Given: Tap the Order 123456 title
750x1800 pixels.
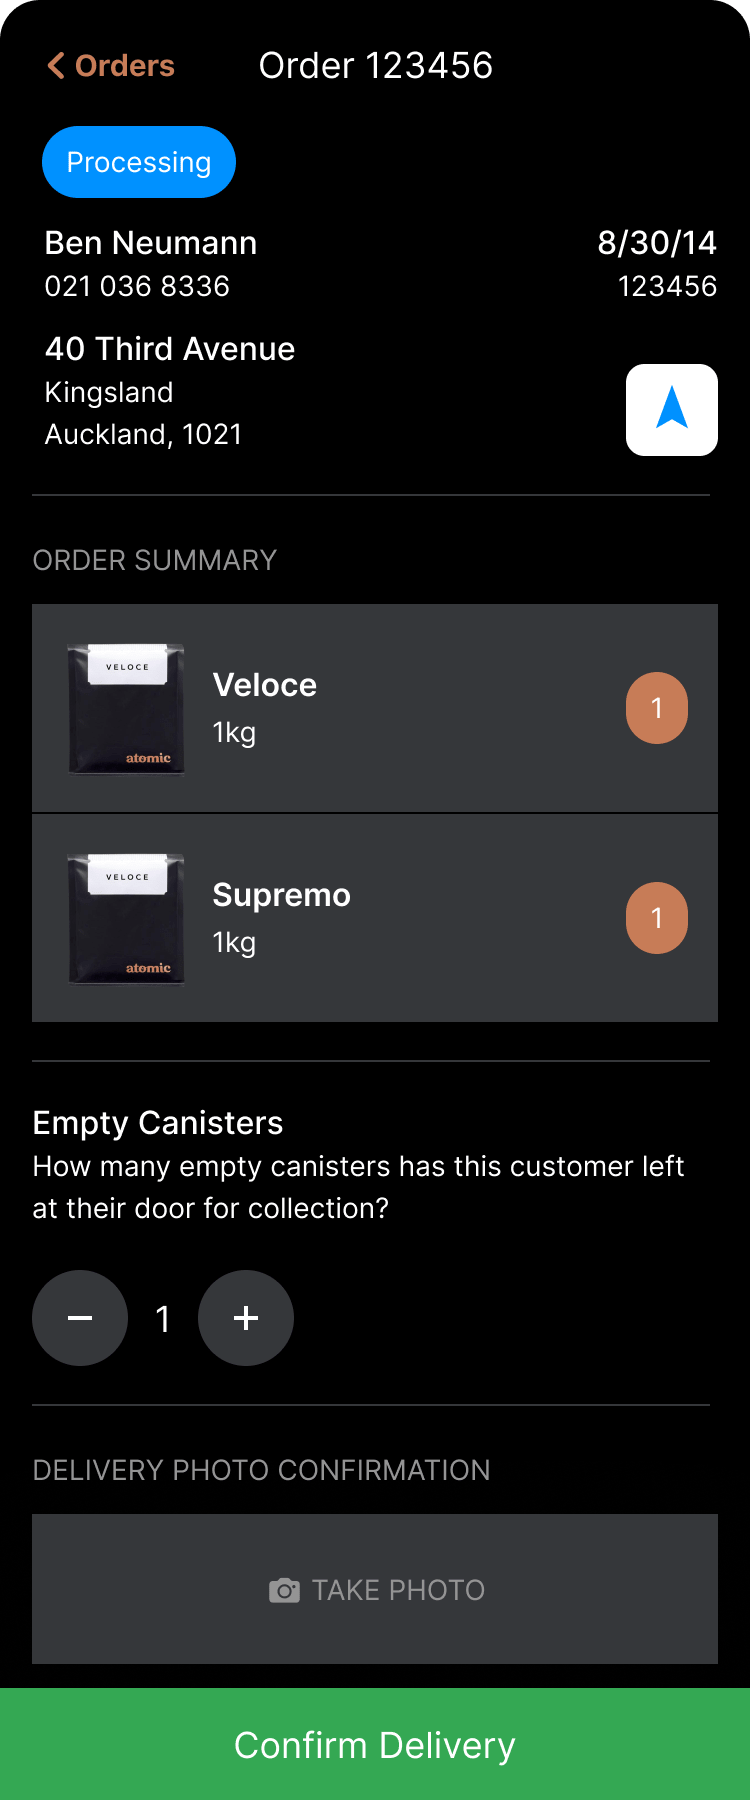Looking at the screenshot, I should pyautogui.click(x=376, y=66).
